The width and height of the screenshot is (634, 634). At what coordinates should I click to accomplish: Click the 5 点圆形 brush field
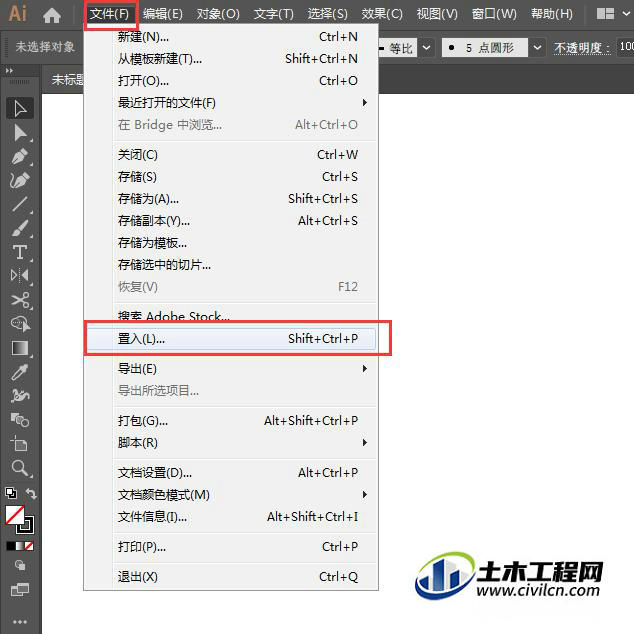(485, 48)
